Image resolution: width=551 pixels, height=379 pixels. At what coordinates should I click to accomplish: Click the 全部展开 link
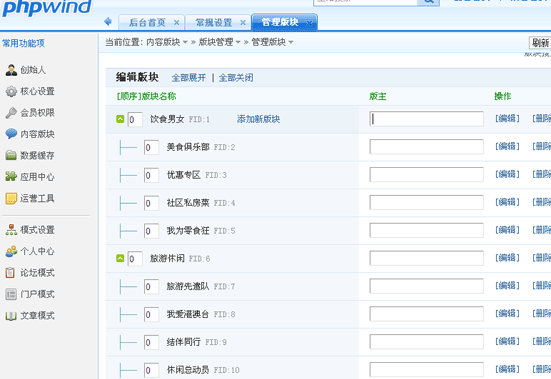pos(189,78)
